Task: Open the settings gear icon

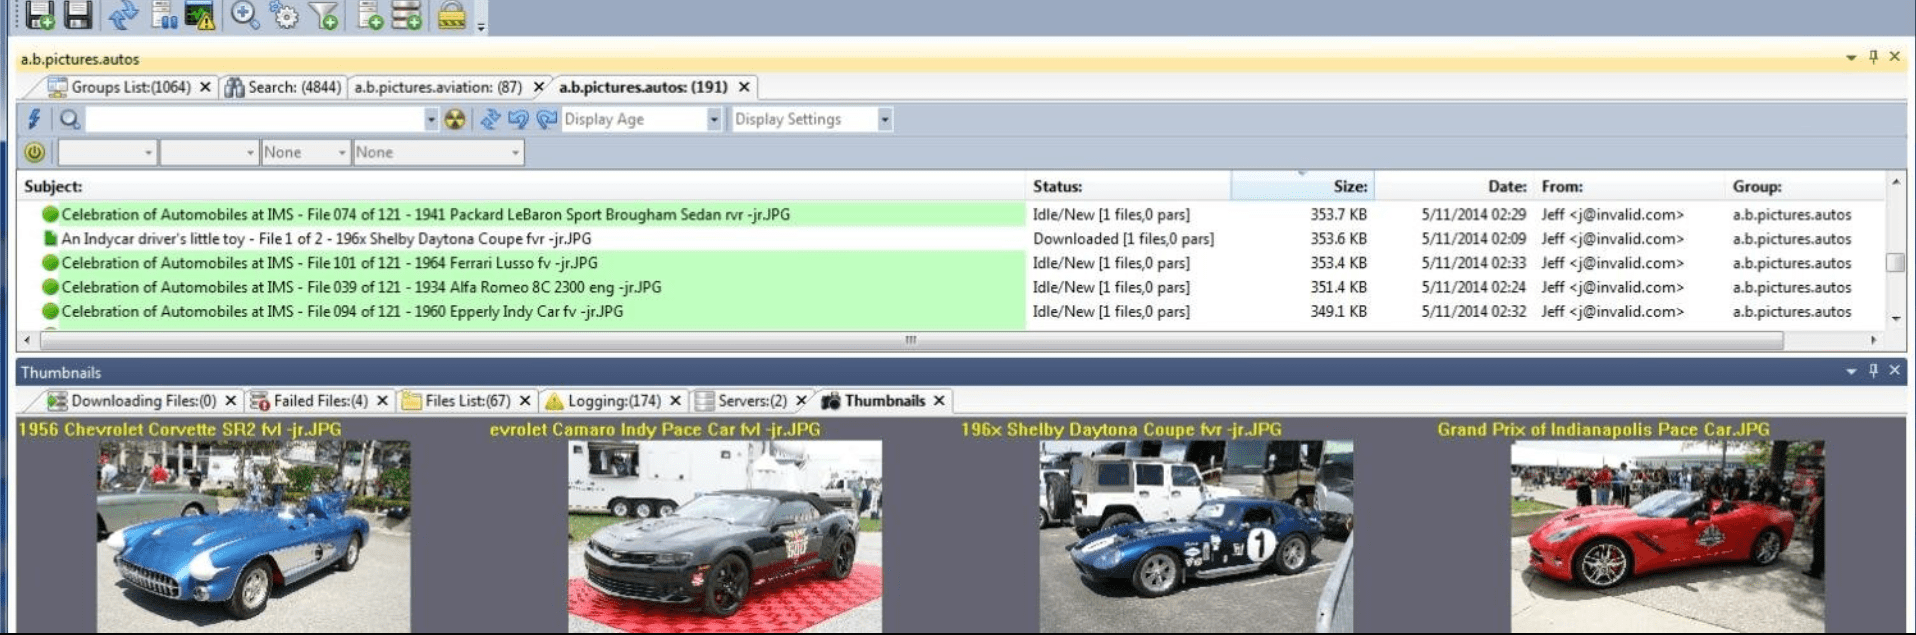Action: [x=285, y=15]
